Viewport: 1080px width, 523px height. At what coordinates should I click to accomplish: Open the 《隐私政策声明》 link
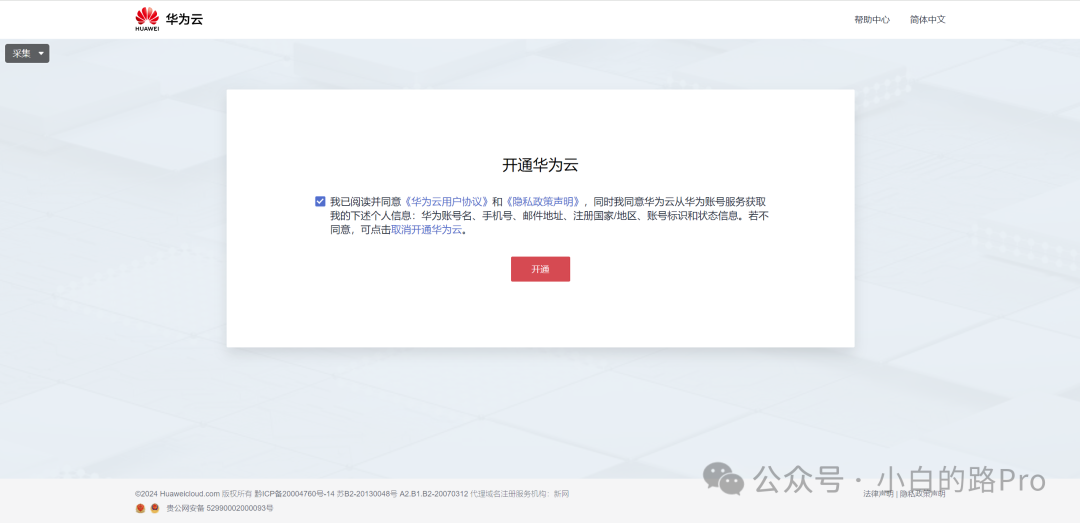tap(543, 201)
